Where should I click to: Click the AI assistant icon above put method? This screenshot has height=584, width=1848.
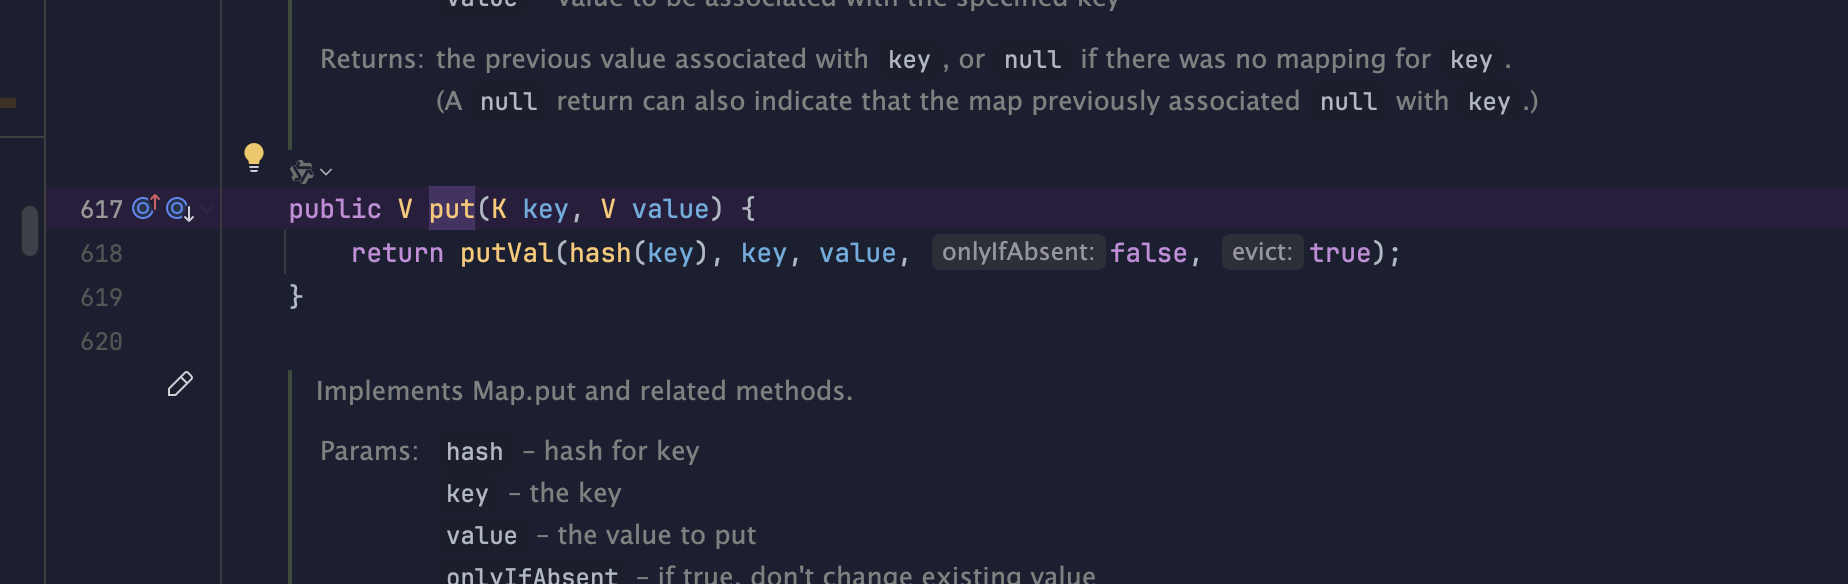301,172
